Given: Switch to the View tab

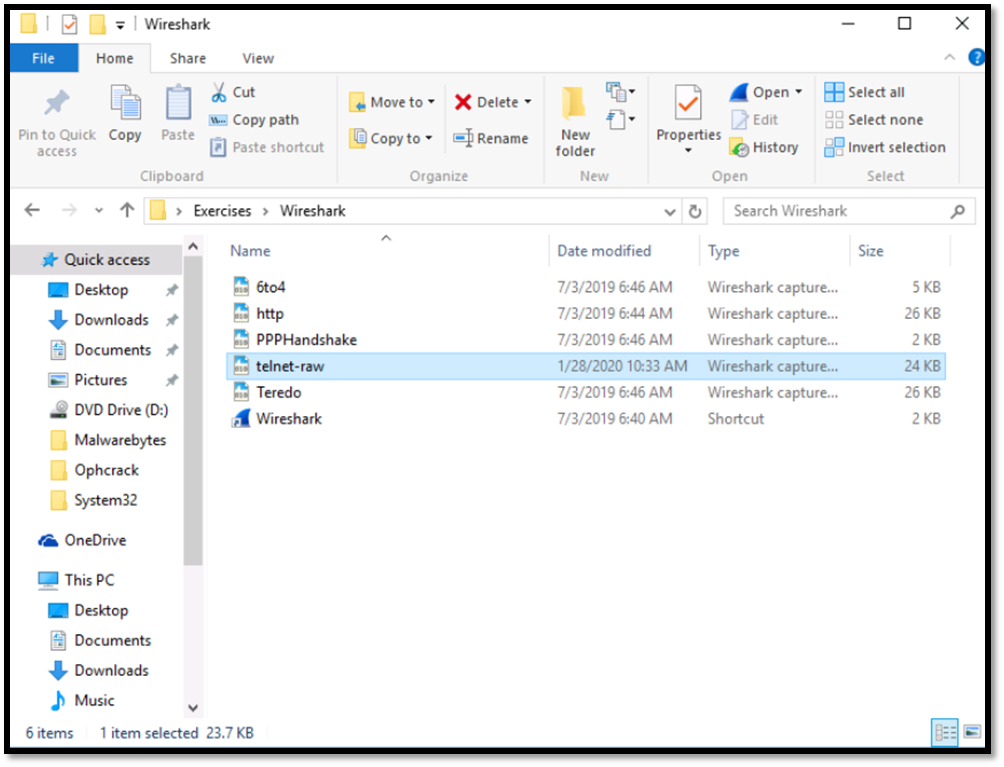Looking at the screenshot, I should click(x=258, y=58).
